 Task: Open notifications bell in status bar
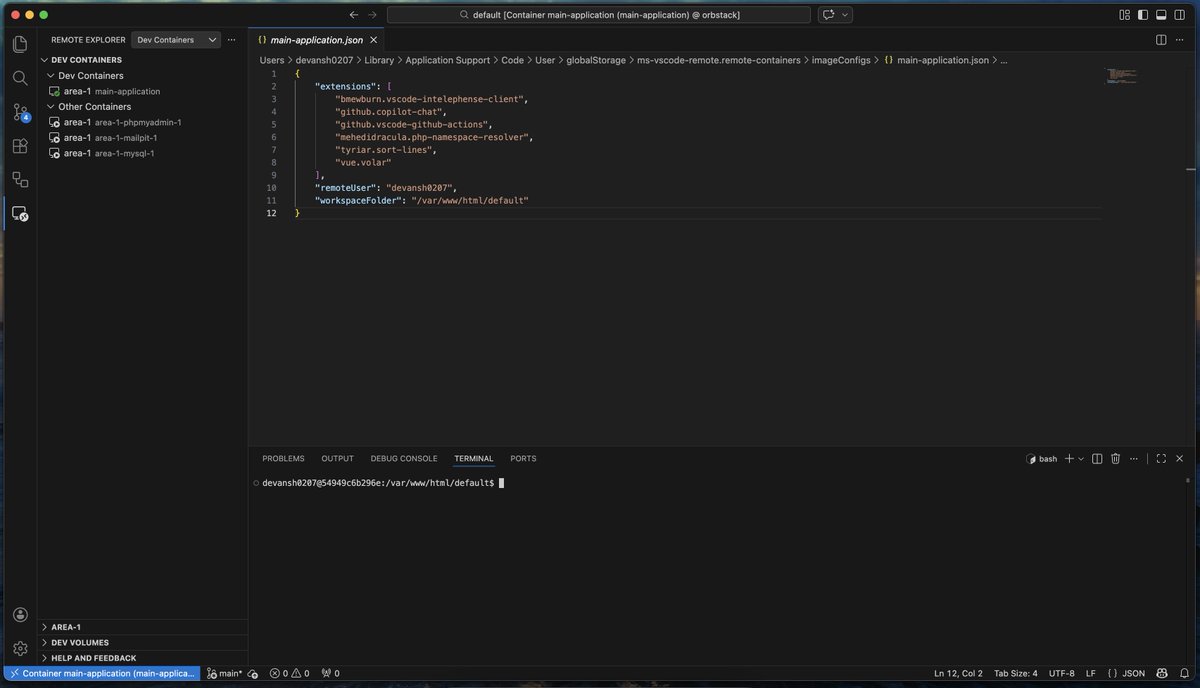click(1183, 674)
